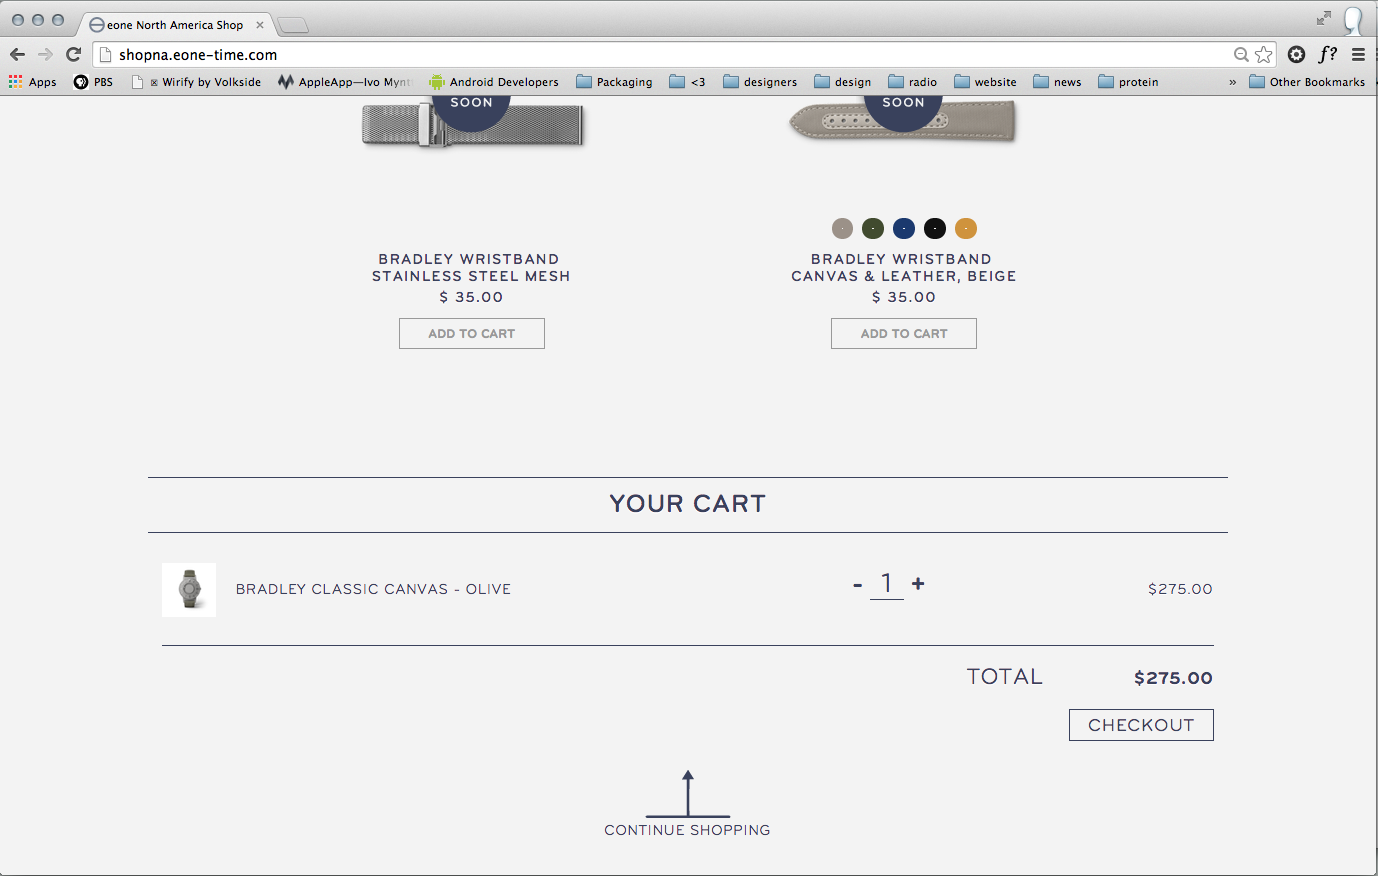
Task: Click the page icon beside the URL
Action: (105, 55)
